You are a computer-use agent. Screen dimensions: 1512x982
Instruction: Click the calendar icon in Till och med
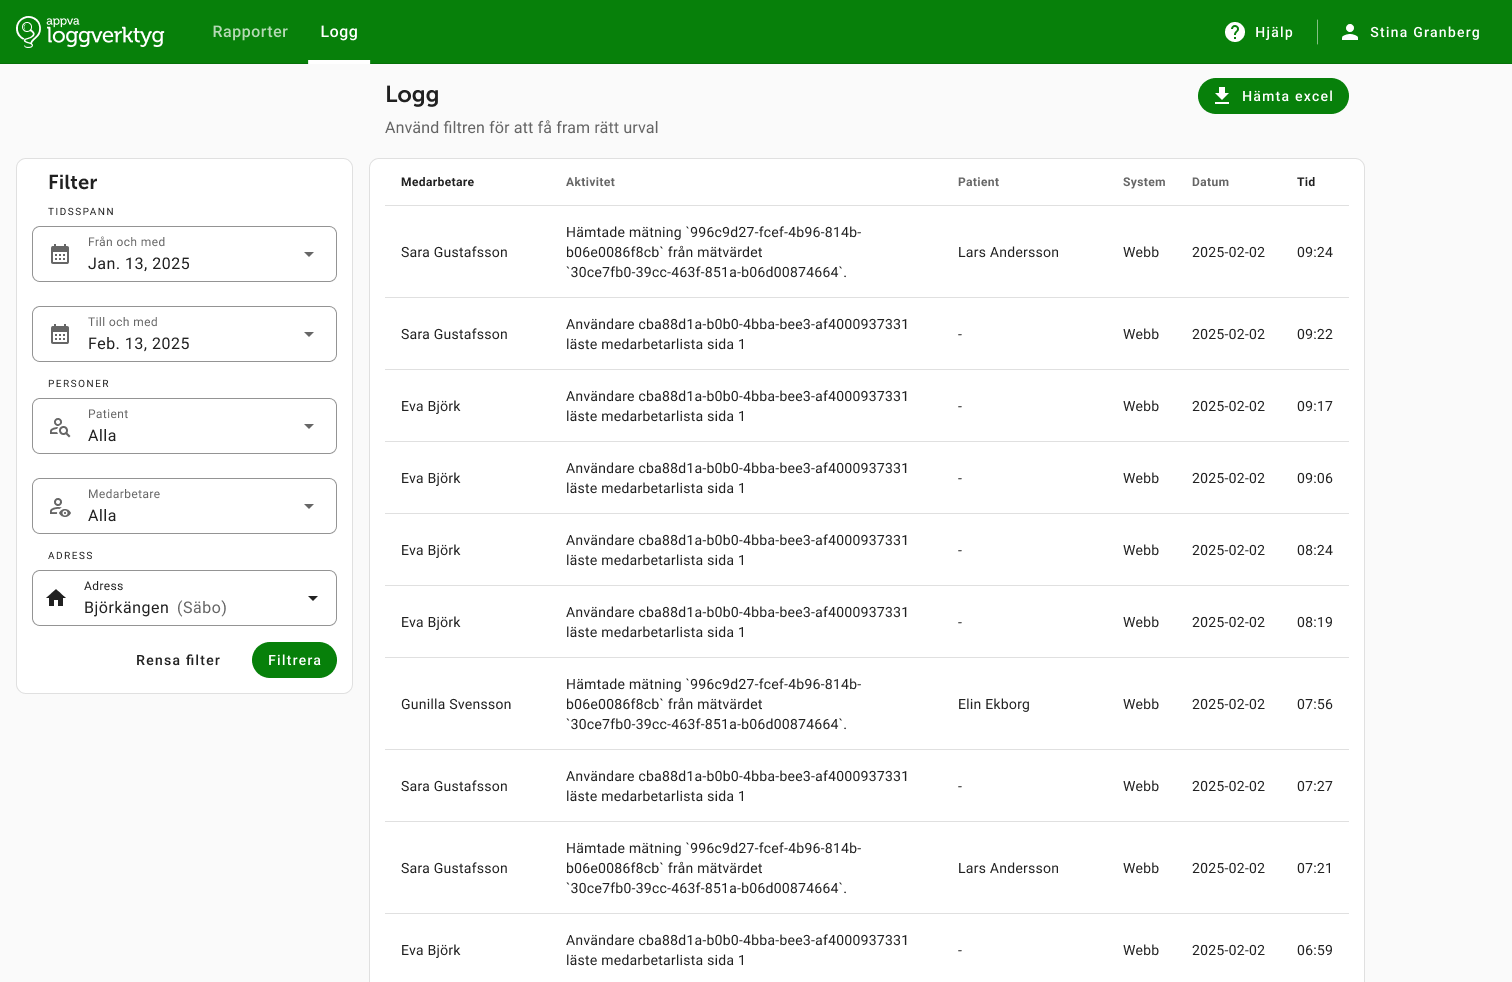point(60,334)
